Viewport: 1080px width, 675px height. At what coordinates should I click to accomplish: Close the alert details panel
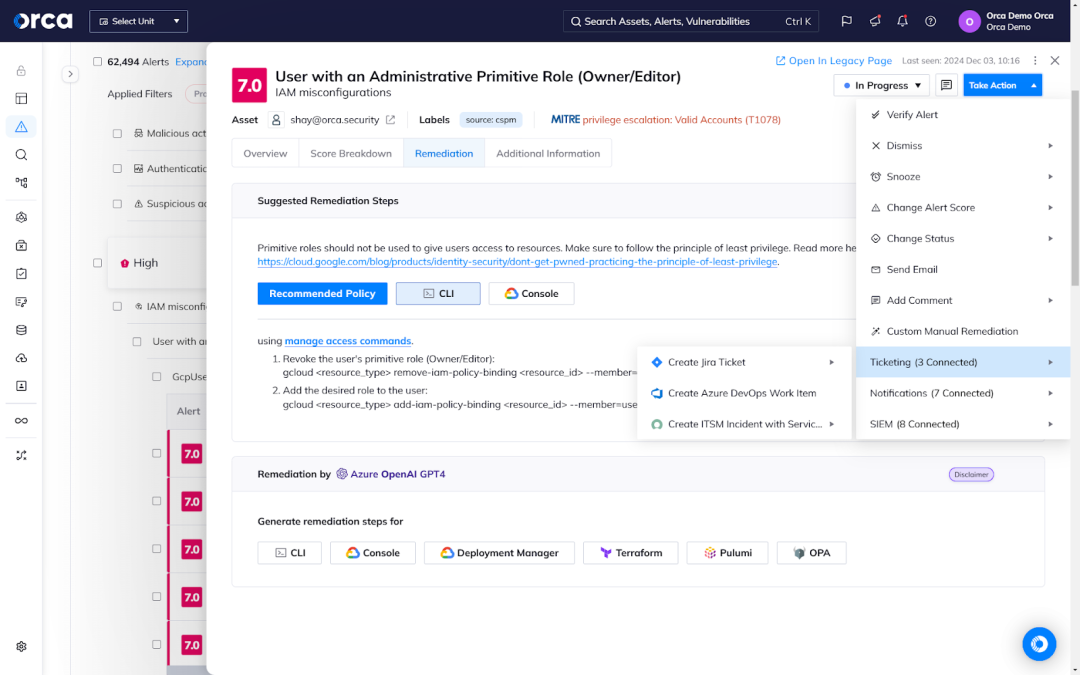coord(1055,61)
